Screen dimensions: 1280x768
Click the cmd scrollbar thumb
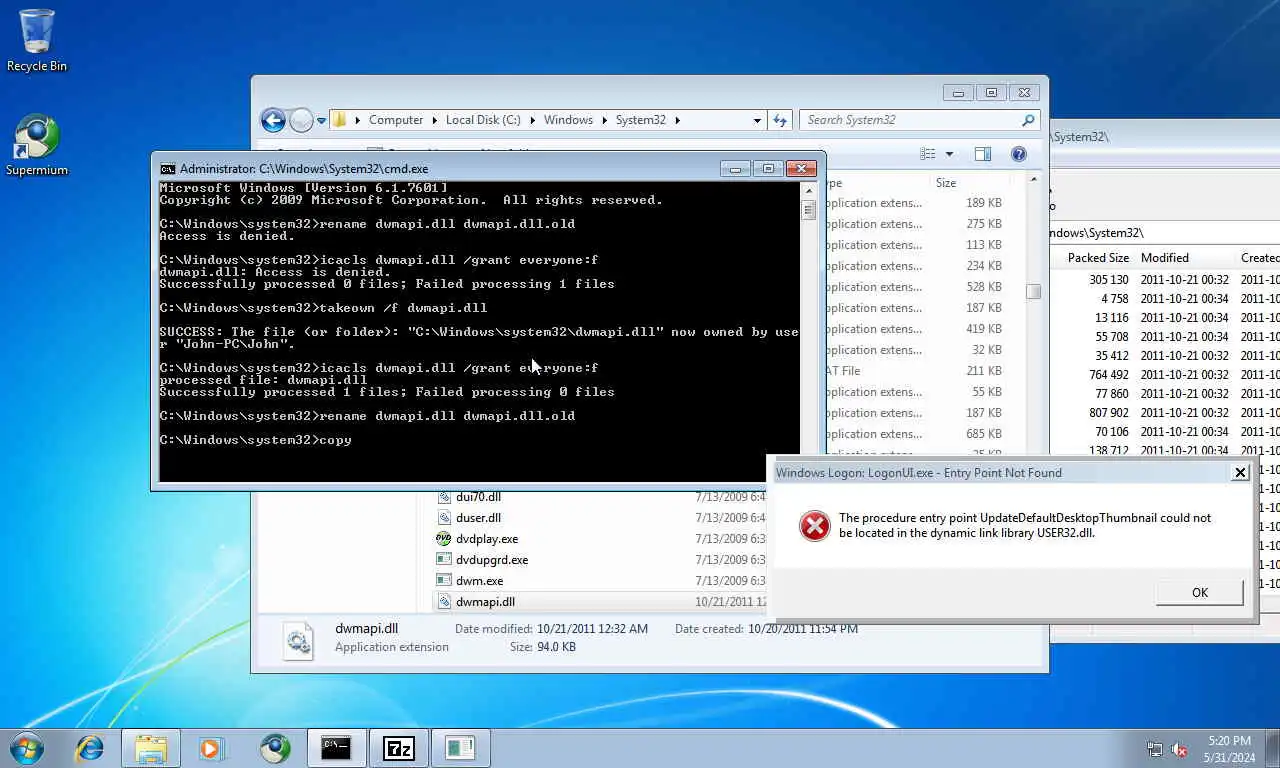click(808, 210)
